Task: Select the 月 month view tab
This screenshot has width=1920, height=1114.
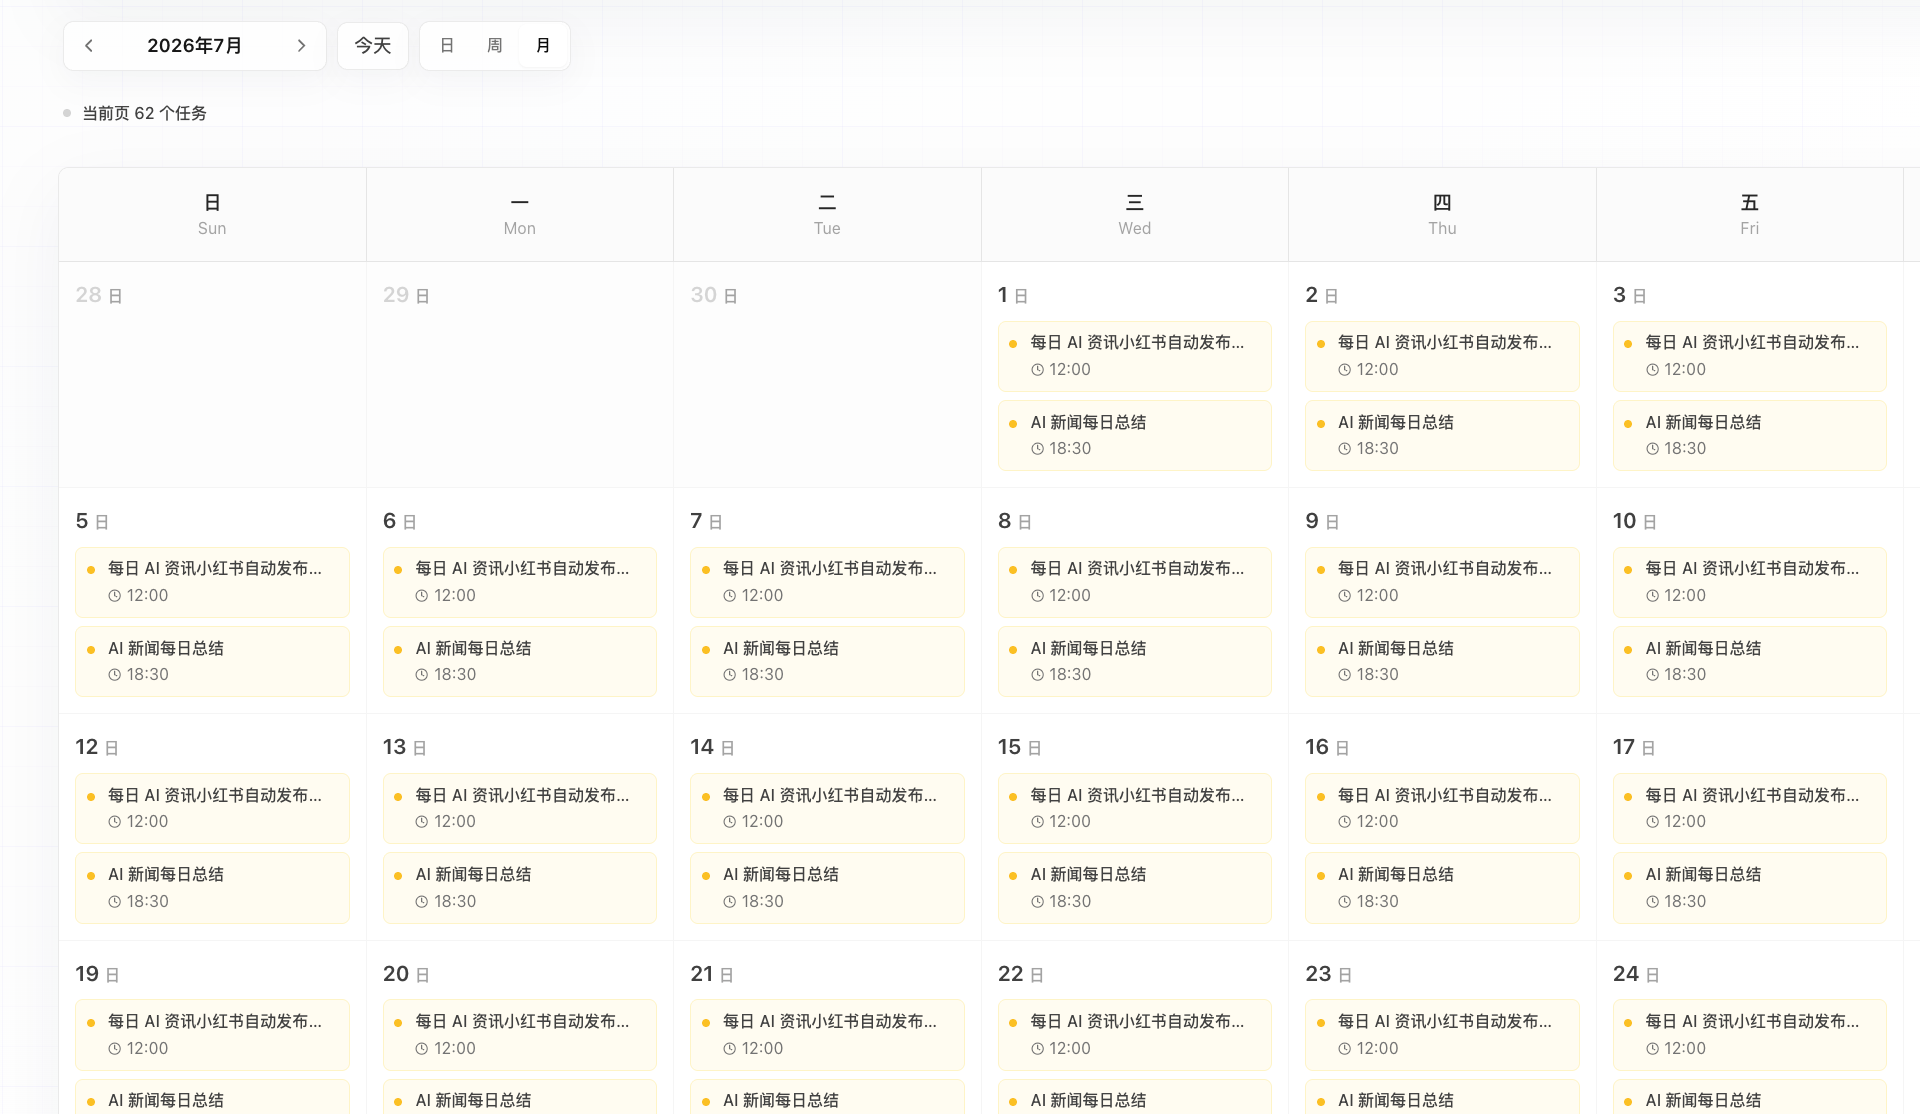Action: coord(543,46)
